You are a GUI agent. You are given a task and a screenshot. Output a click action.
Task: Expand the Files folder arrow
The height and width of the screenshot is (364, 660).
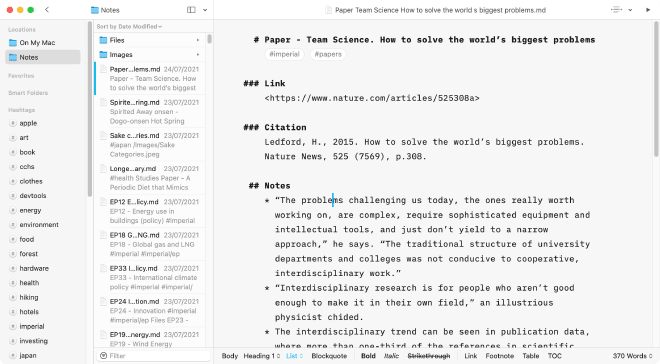click(198, 40)
